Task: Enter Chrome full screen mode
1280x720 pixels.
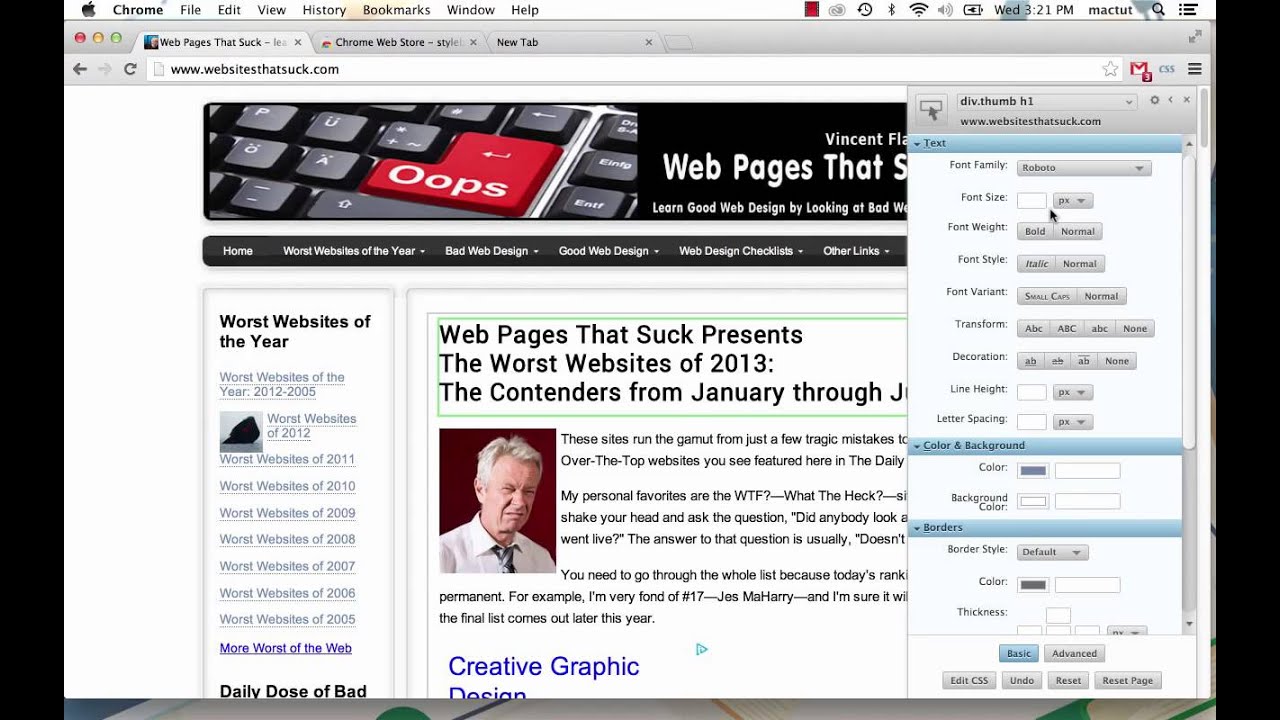Action: pos(1194,36)
